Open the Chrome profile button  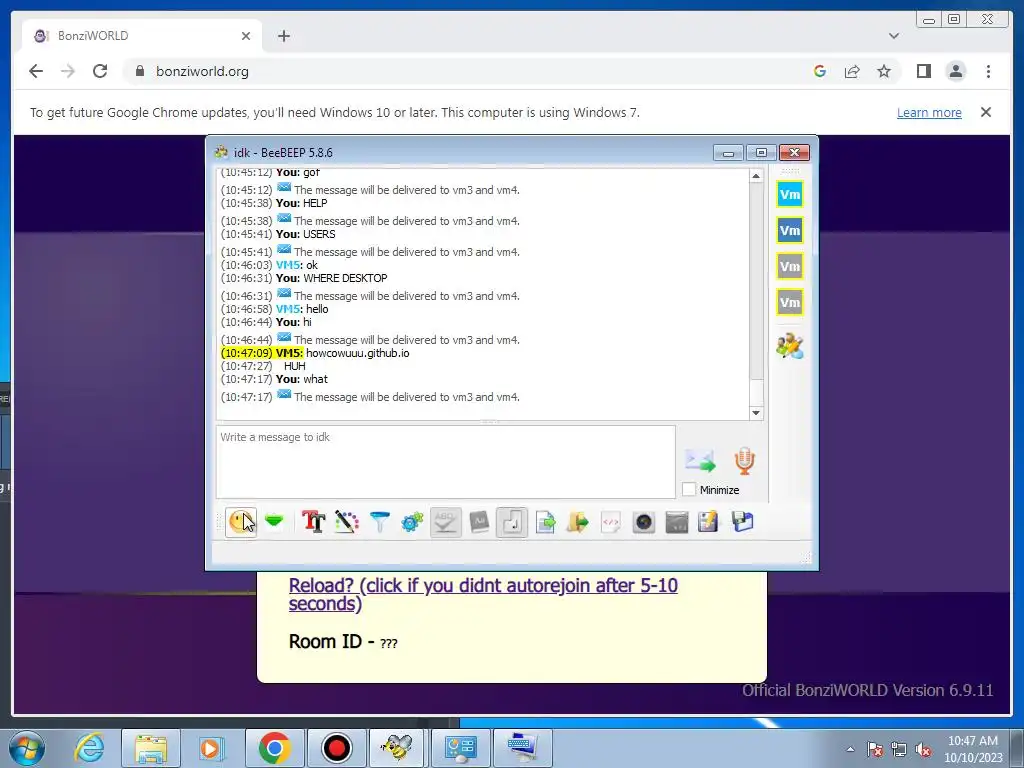click(x=956, y=71)
